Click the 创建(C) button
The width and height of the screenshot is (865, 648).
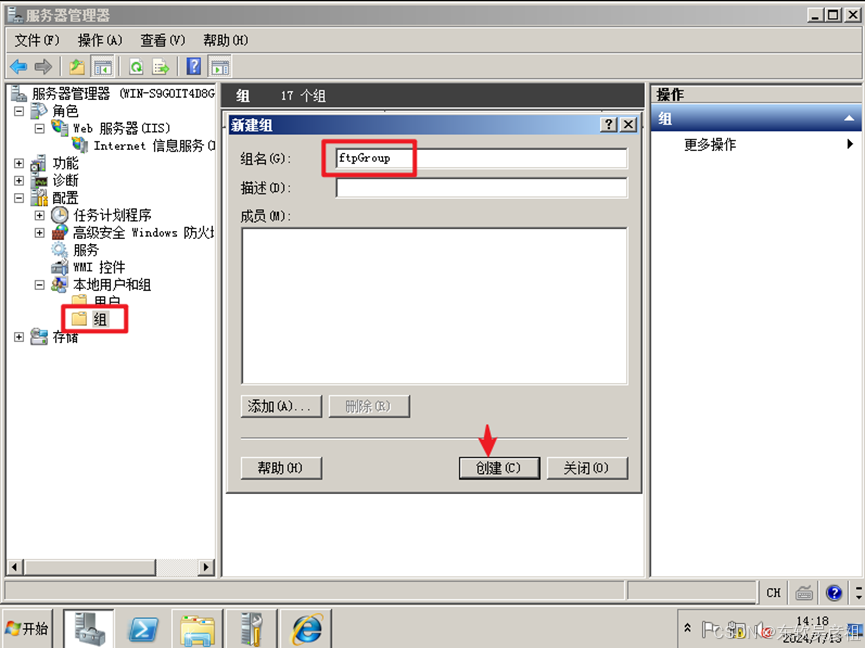tap(499, 468)
